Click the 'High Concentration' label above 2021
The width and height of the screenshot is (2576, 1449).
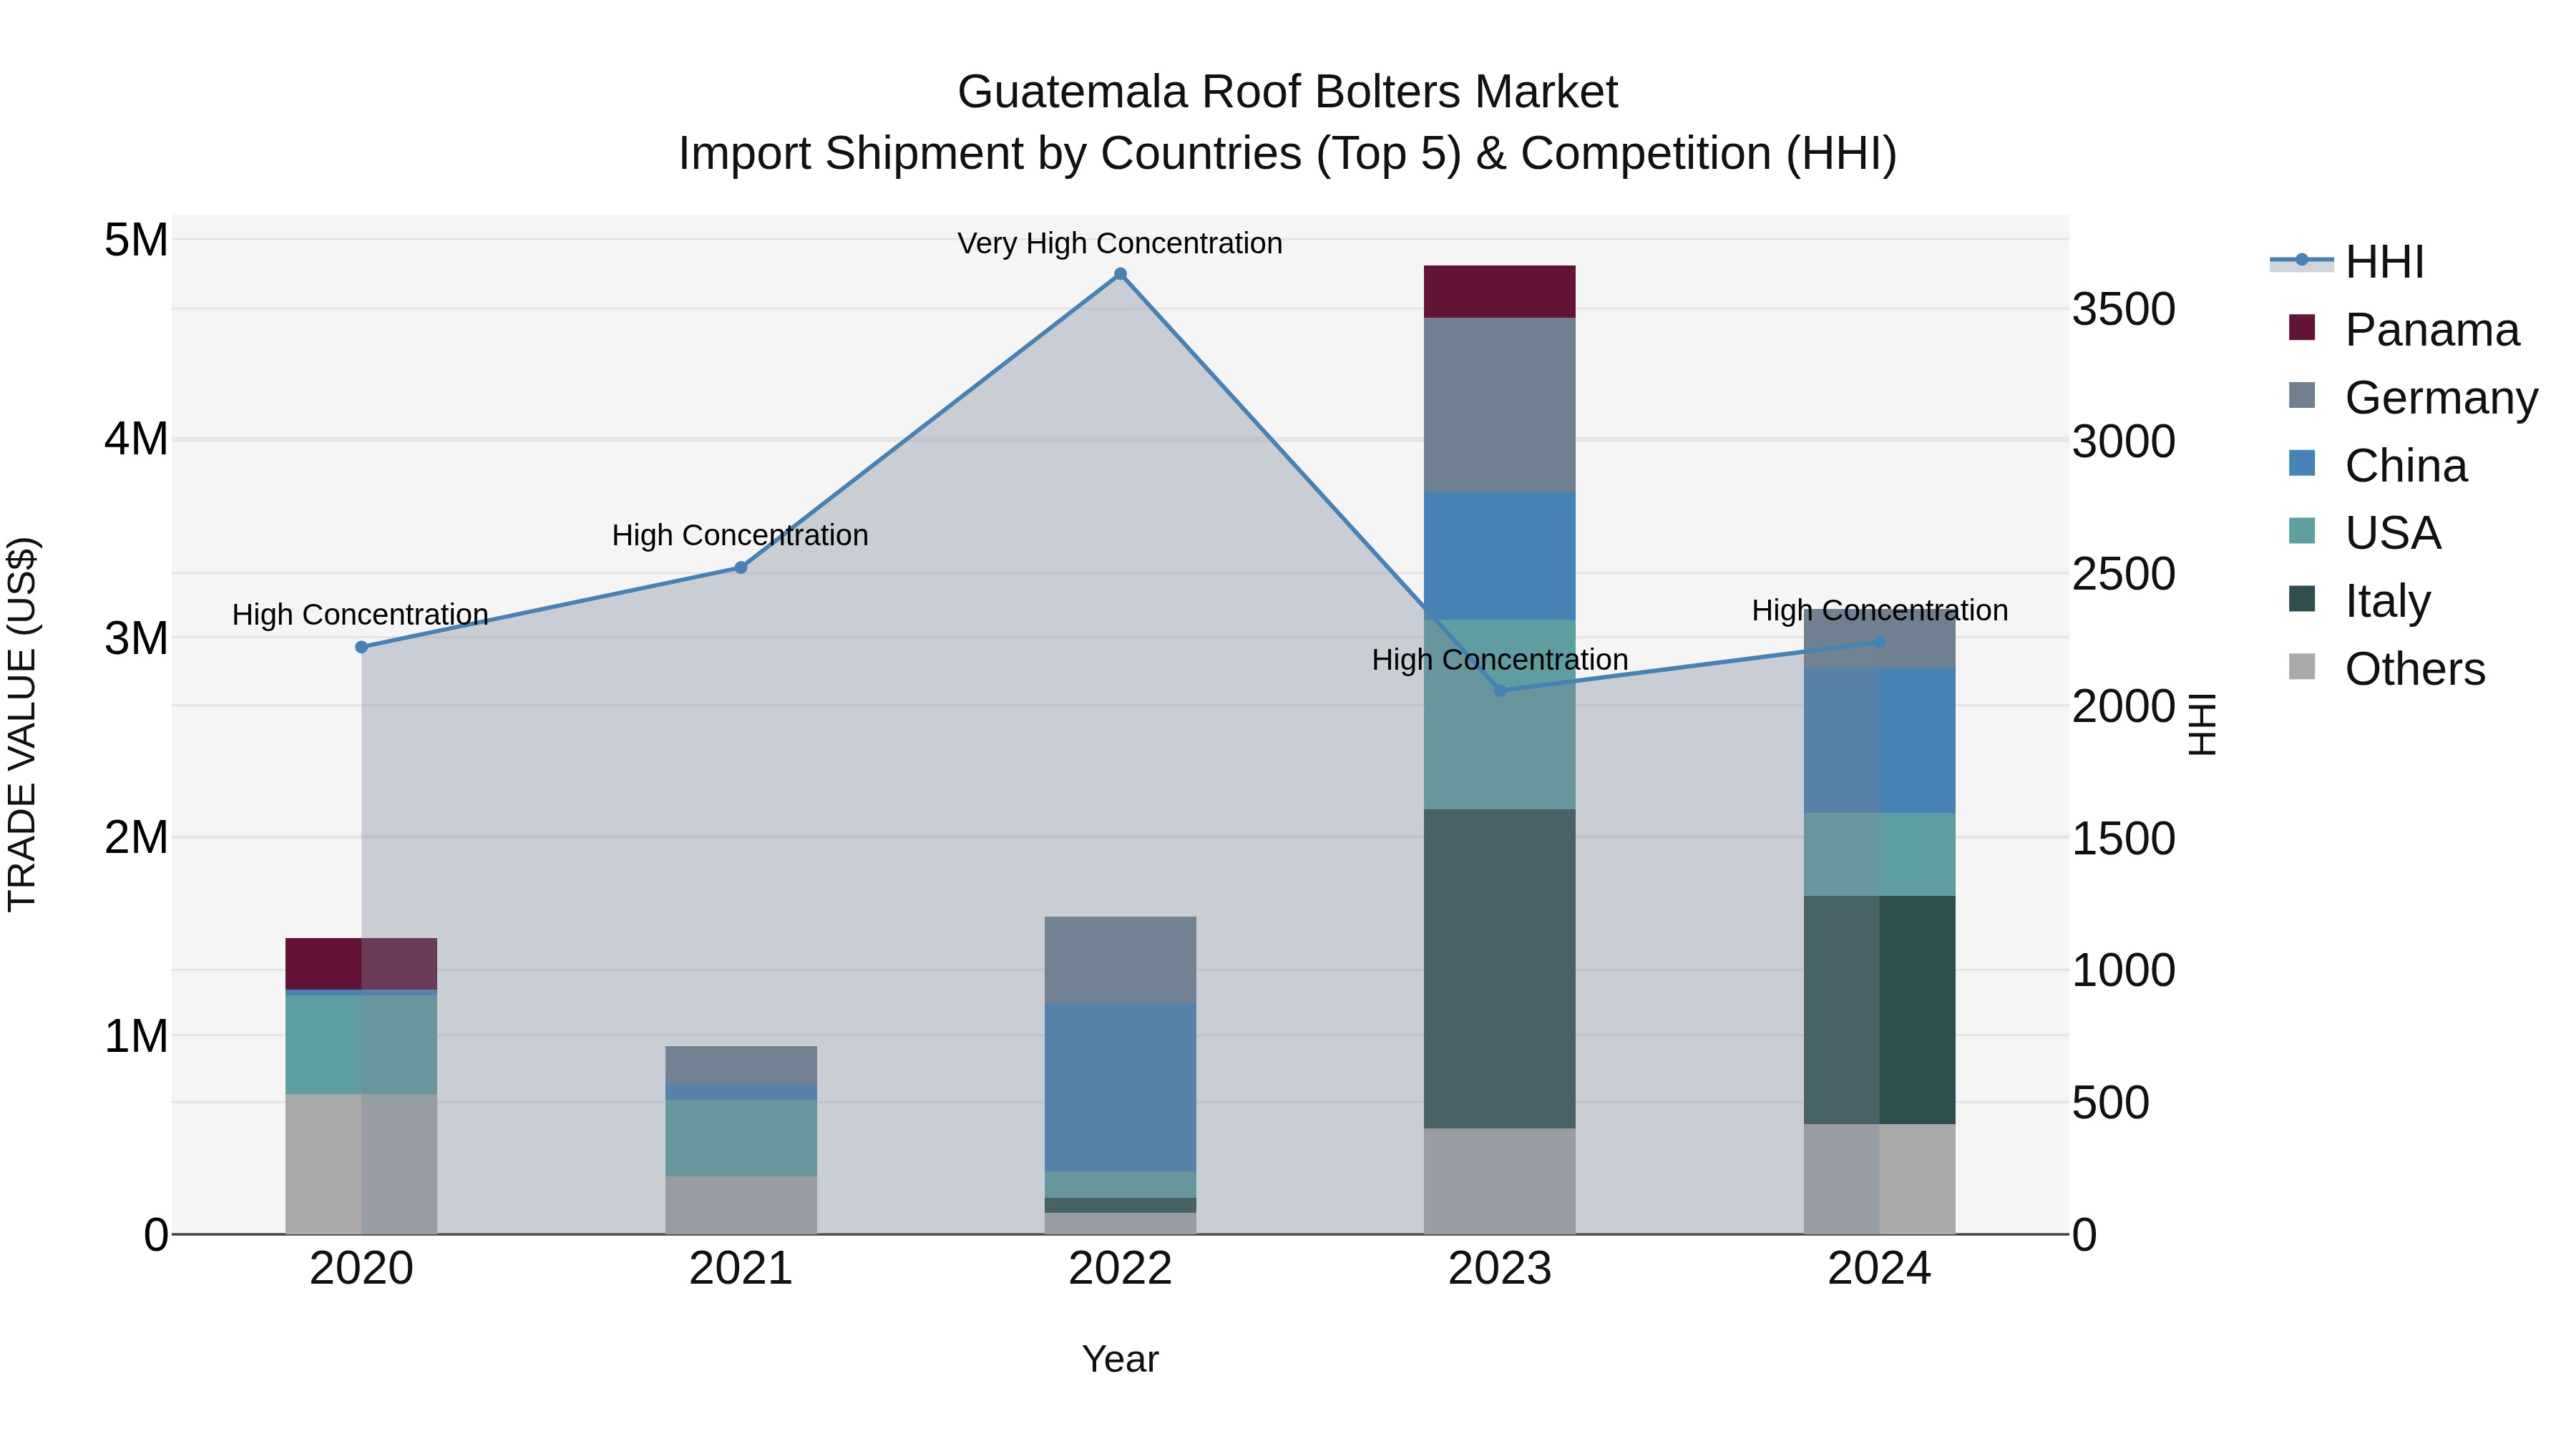click(740, 535)
